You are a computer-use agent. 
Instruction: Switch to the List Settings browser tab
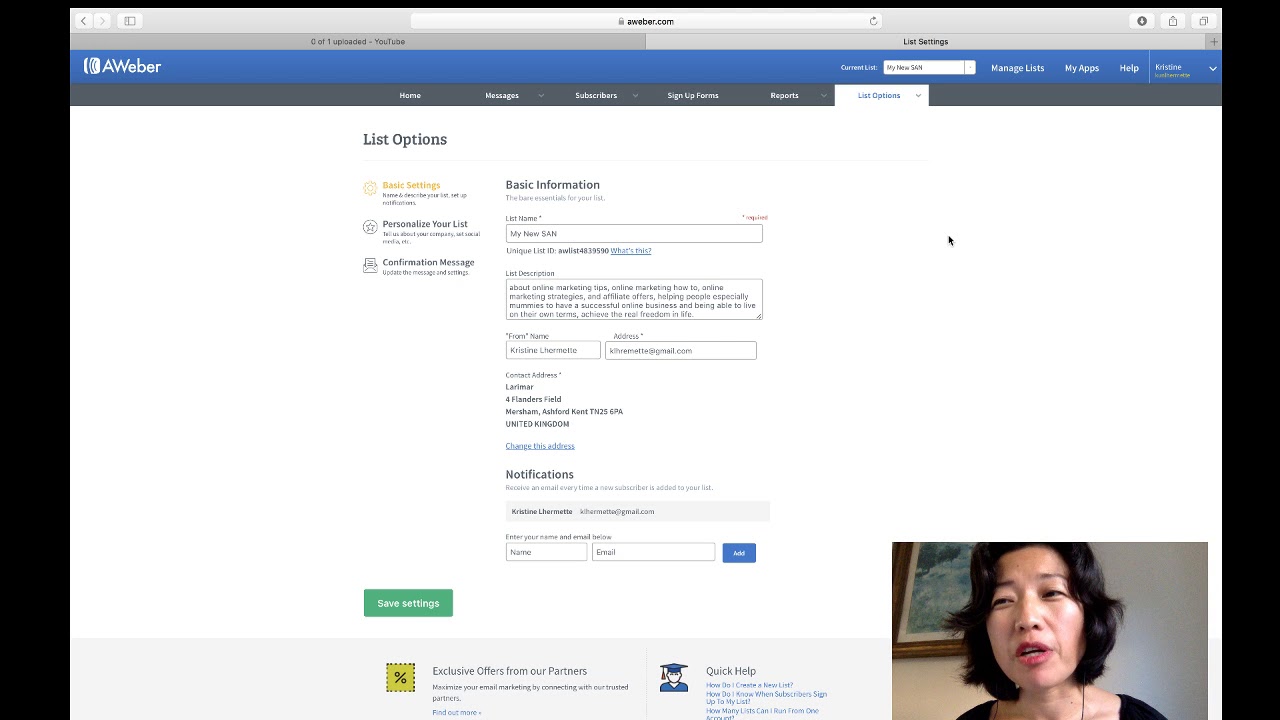(926, 42)
